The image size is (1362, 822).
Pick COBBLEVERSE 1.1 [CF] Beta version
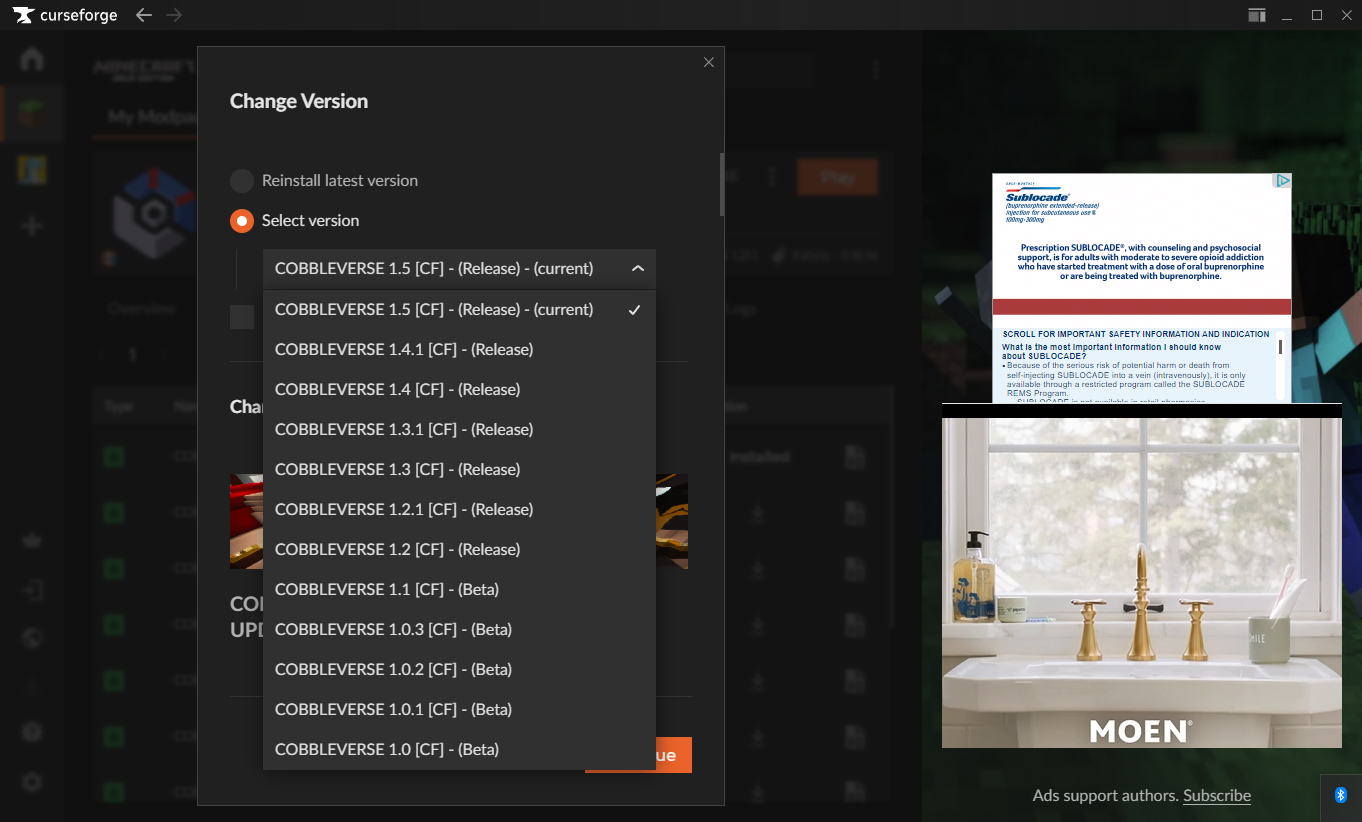[387, 590]
